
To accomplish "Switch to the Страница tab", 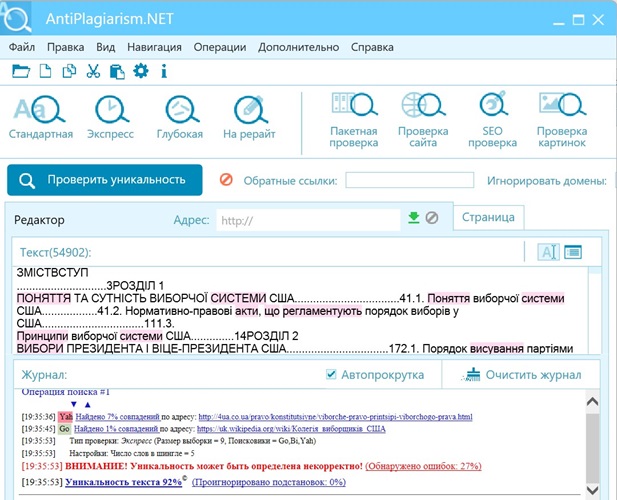I will tap(488, 217).
